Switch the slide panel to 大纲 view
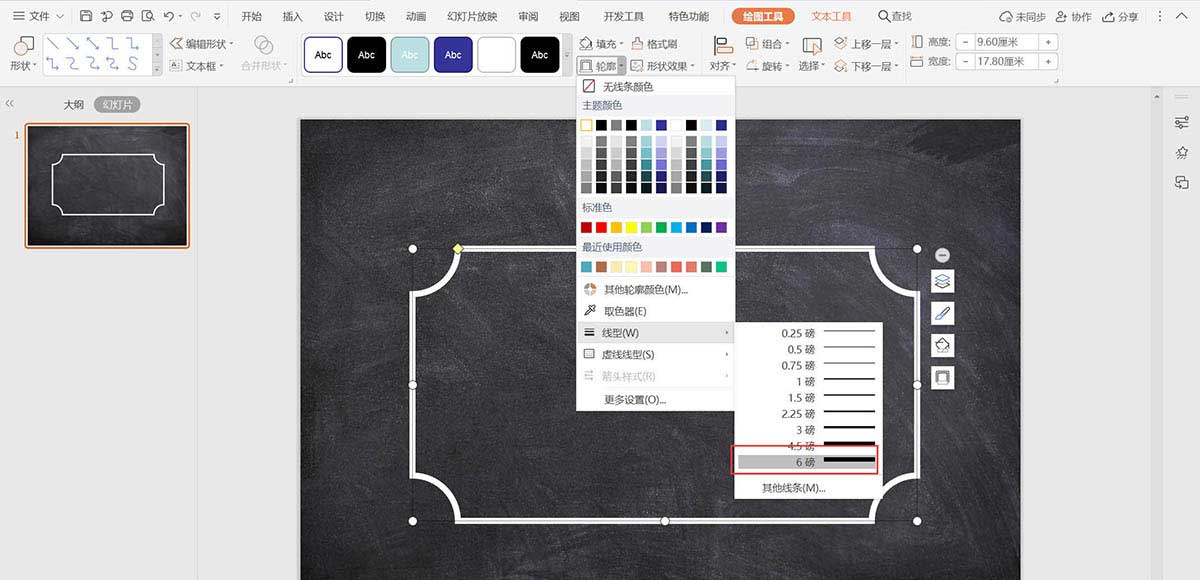 pyautogui.click(x=74, y=104)
